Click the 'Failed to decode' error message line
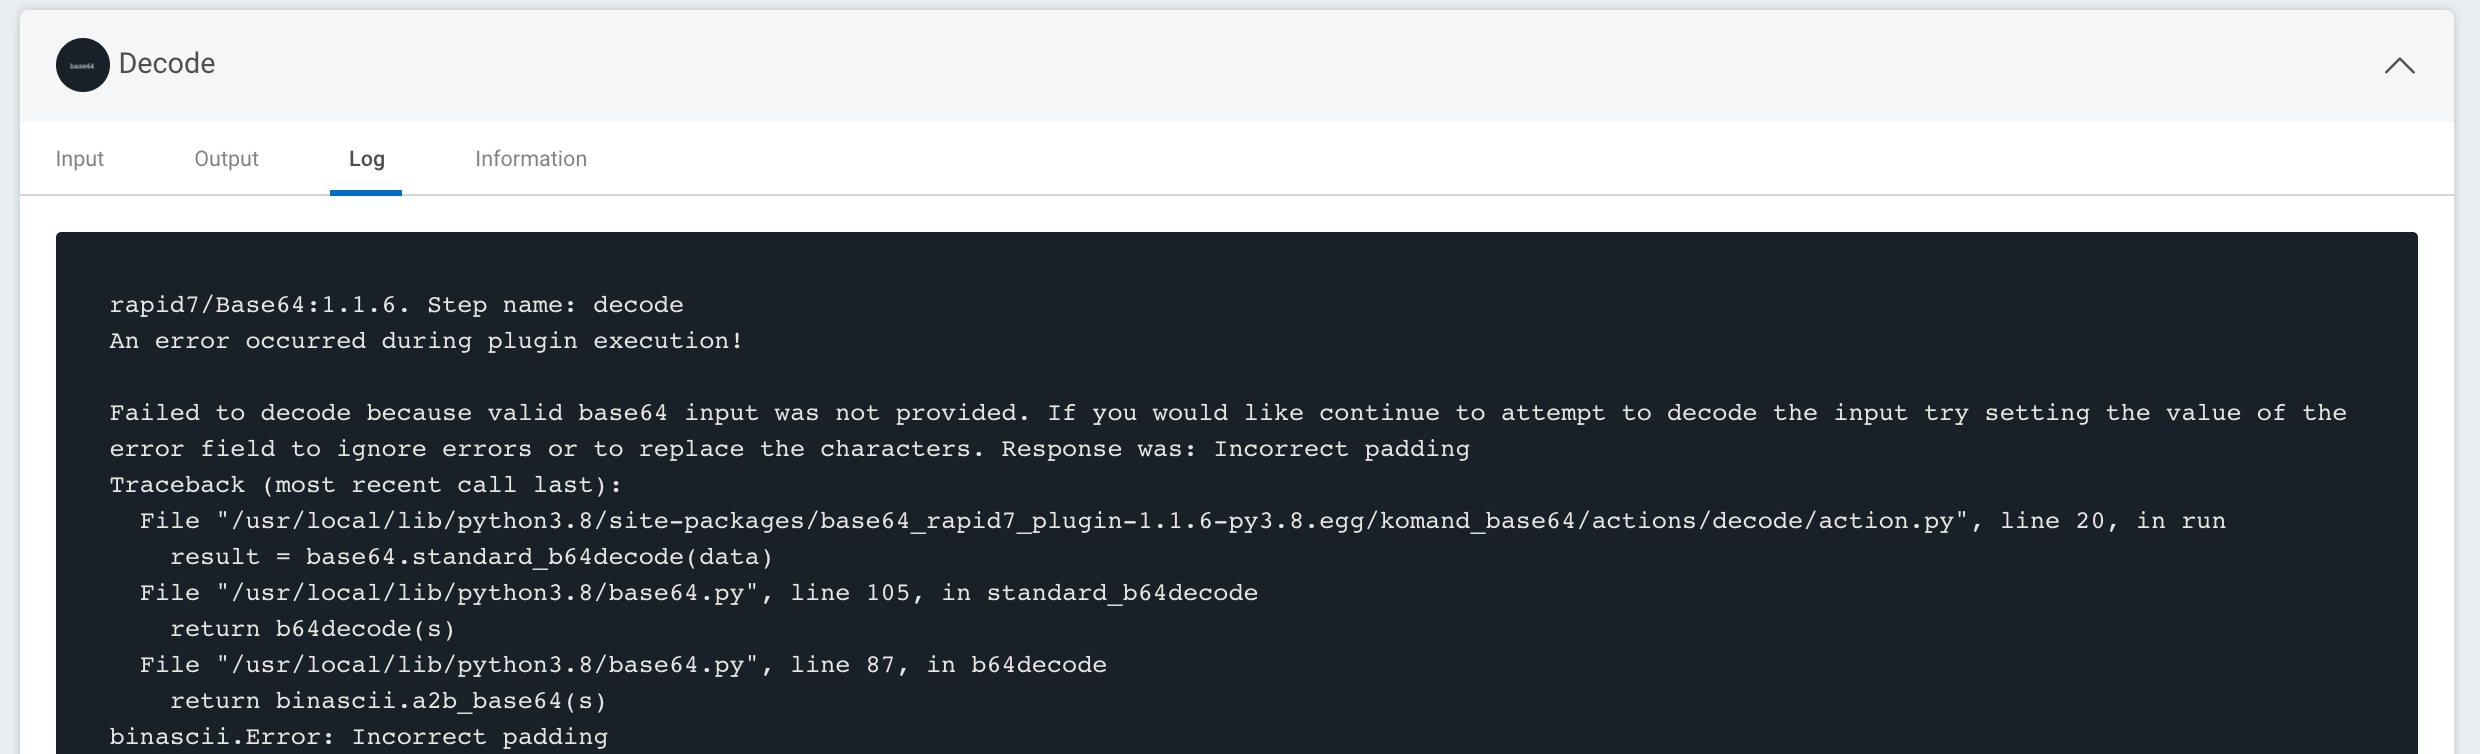Image resolution: width=2480 pixels, height=754 pixels. [1227, 413]
